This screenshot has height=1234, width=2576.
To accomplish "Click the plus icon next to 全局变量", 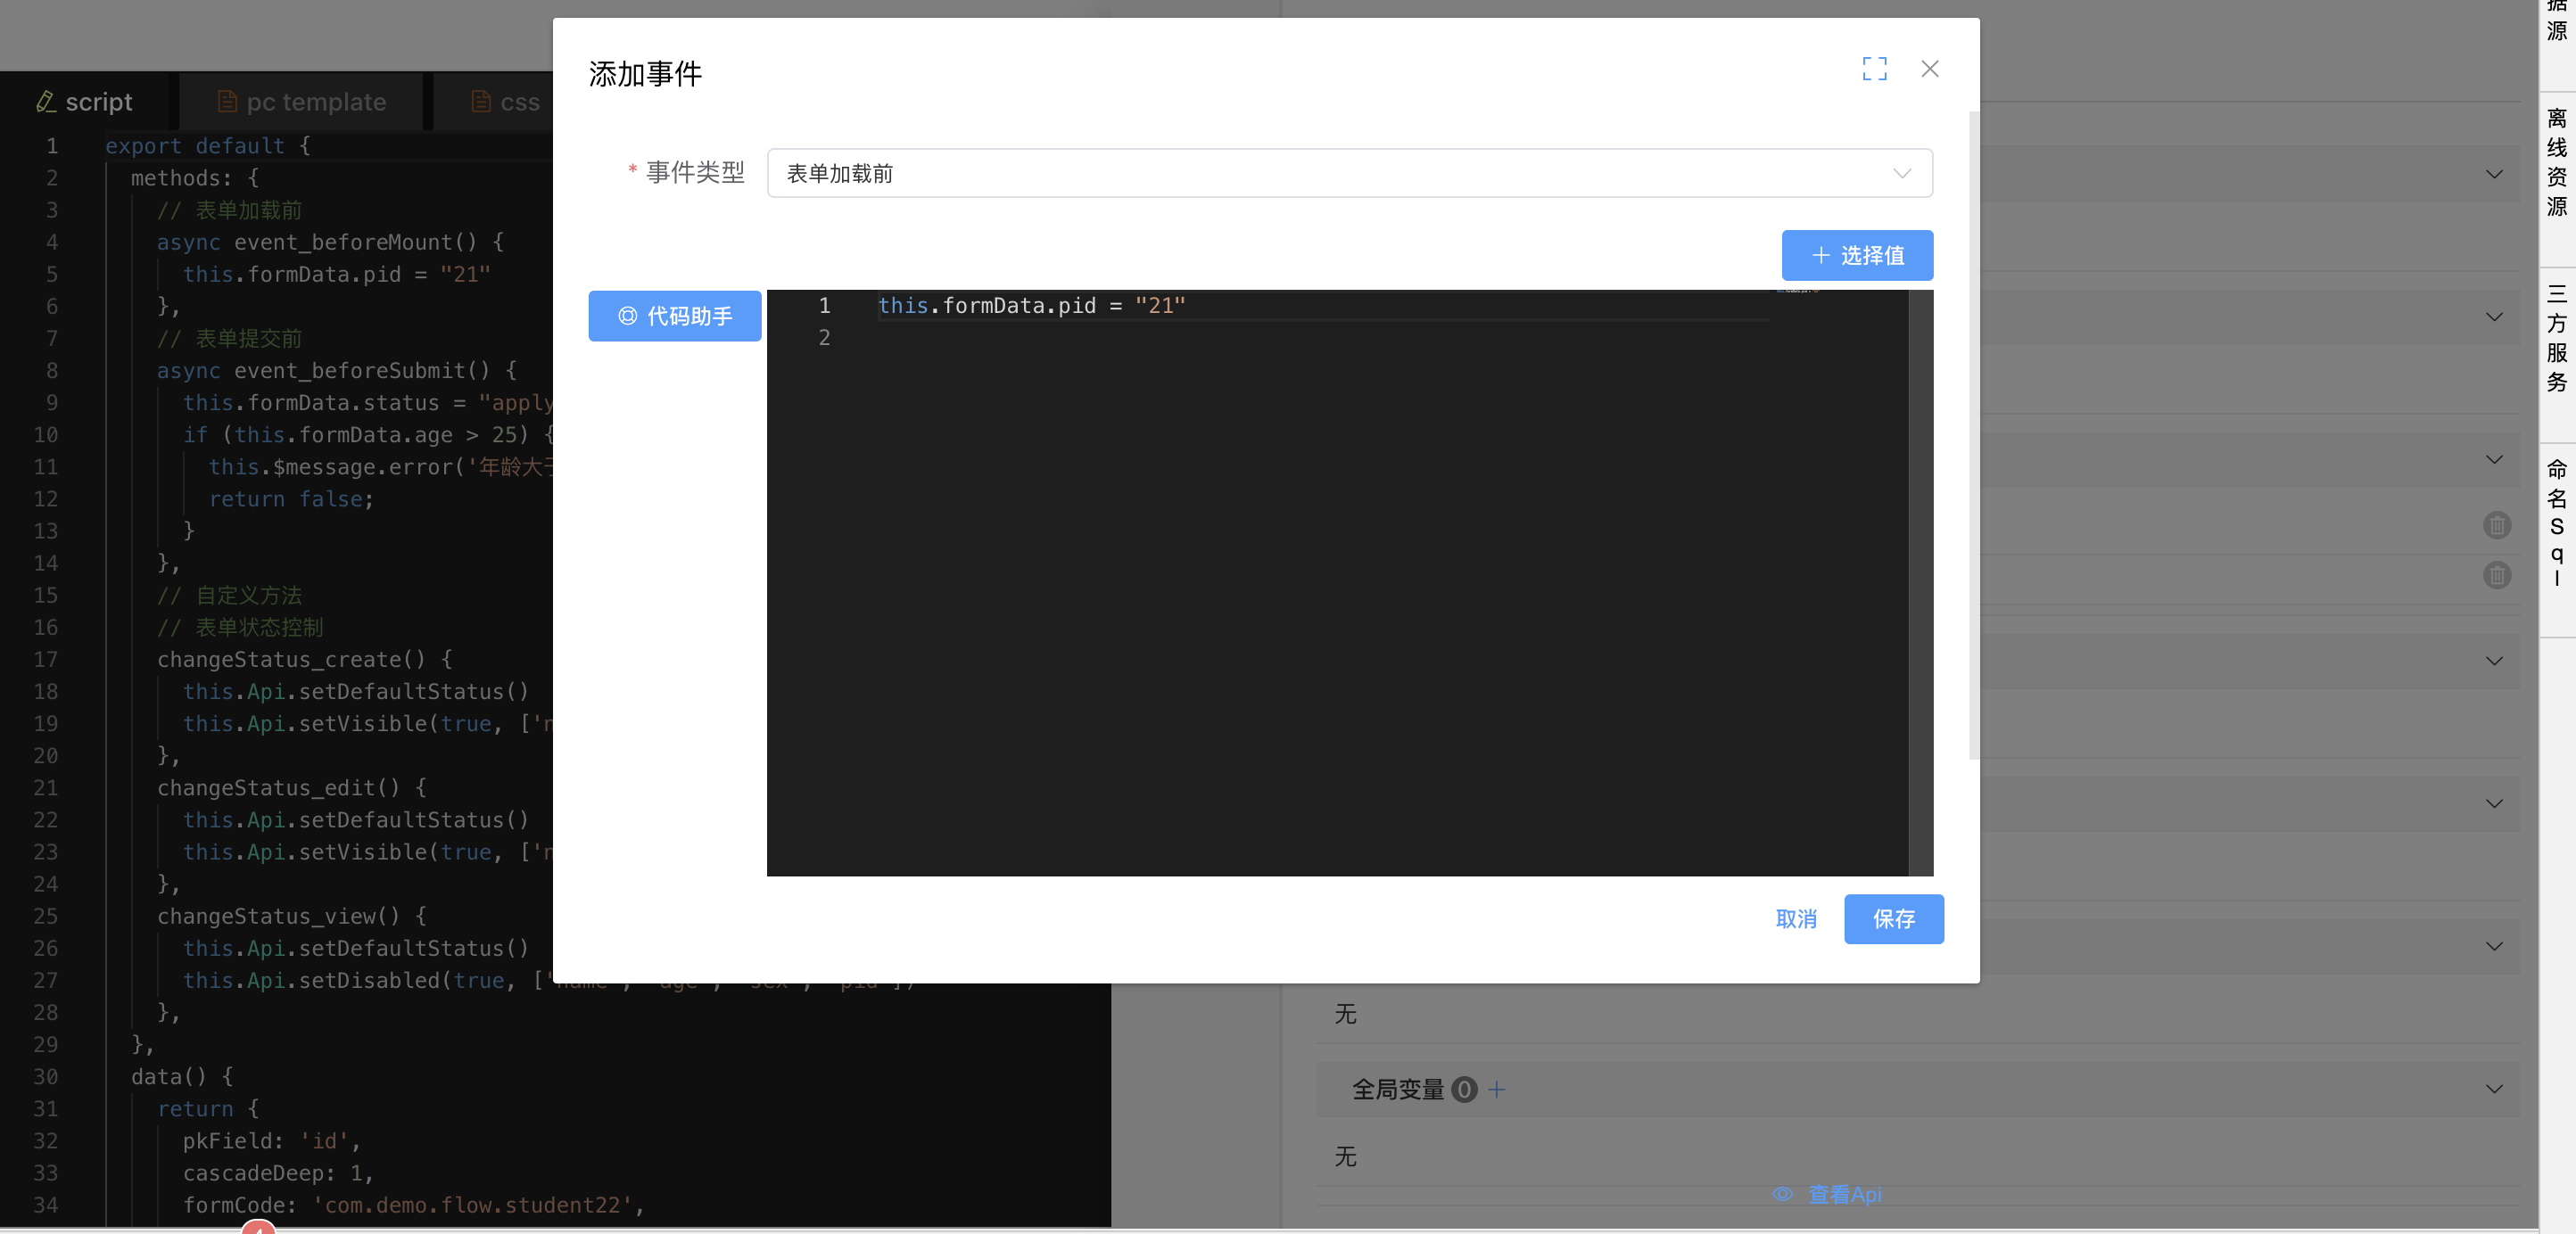I will click(1496, 1089).
